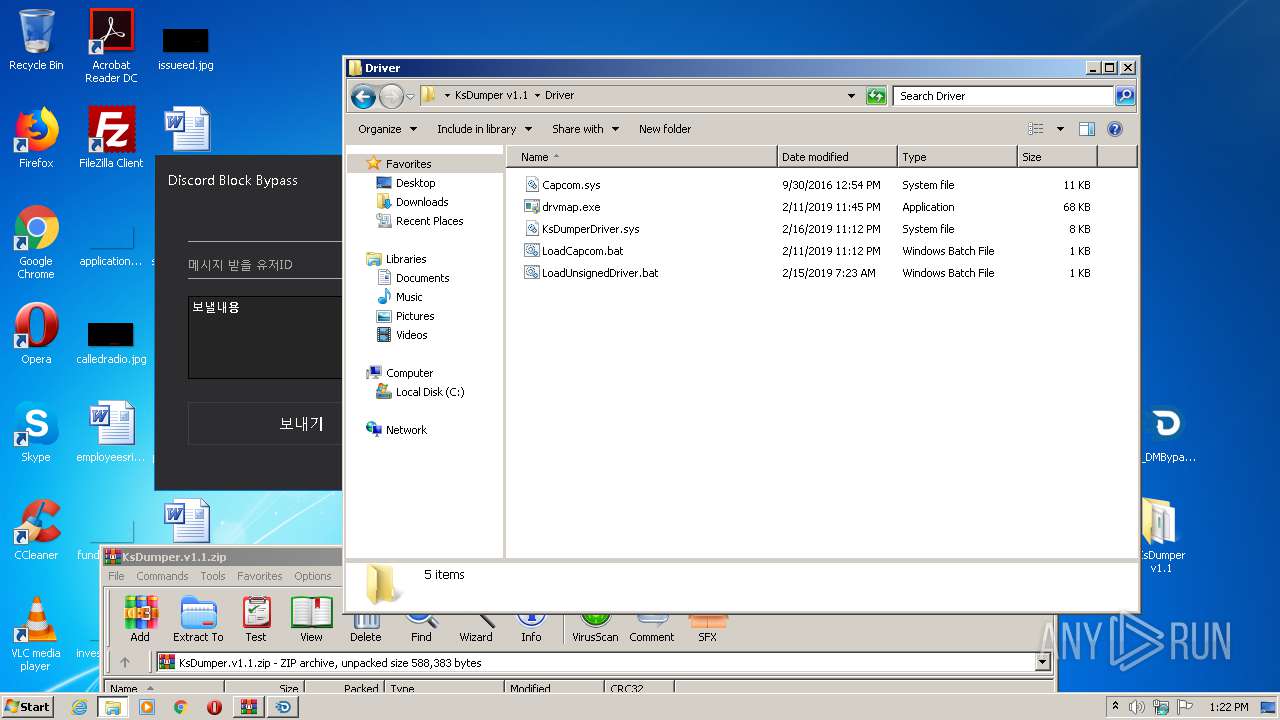The image size is (1280, 720).
Task: Click WinRAR Info toolbar button
Action: click(x=531, y=629)
